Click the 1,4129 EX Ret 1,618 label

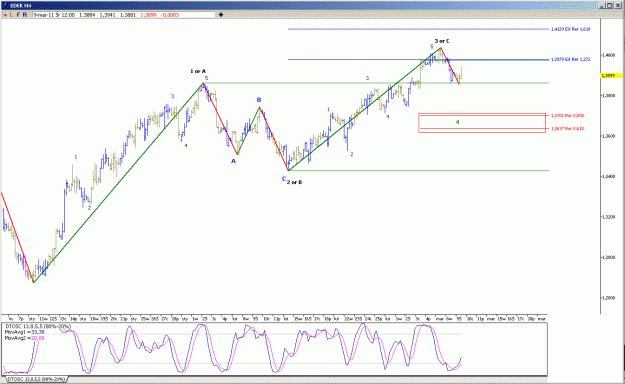point(571,29)
